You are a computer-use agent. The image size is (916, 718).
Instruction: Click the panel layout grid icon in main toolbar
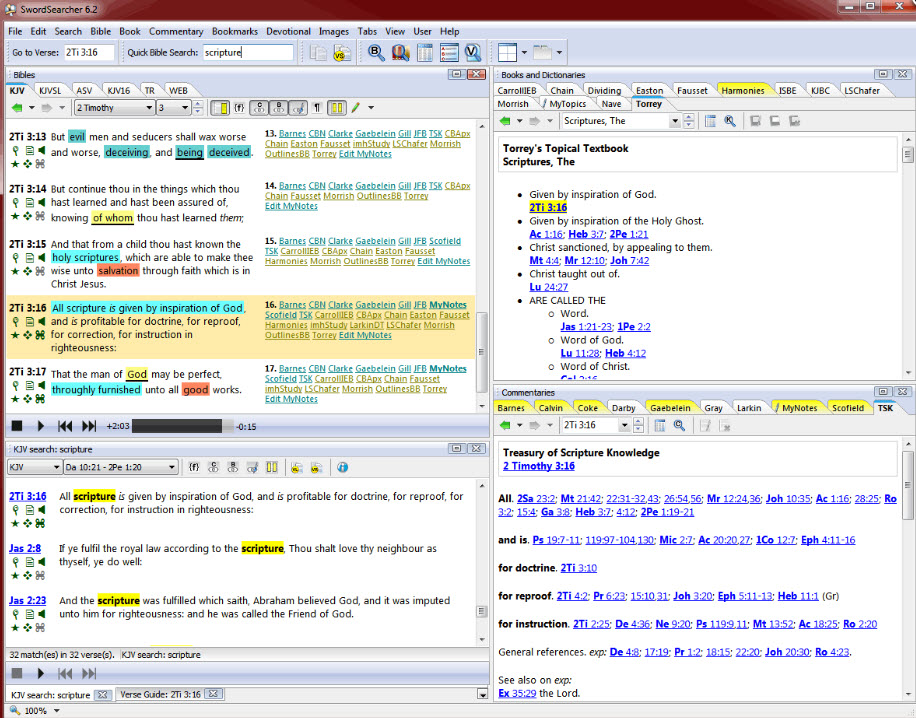click(507, 53)
